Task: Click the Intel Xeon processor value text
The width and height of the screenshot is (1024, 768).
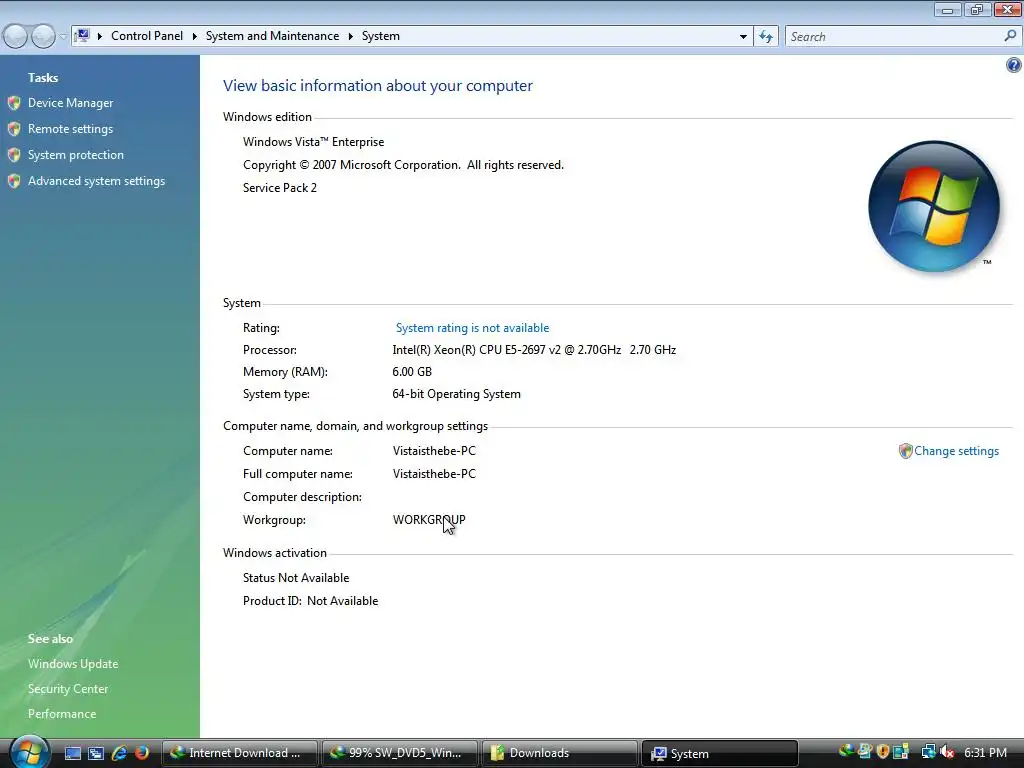Action: [x=534, y=350]
